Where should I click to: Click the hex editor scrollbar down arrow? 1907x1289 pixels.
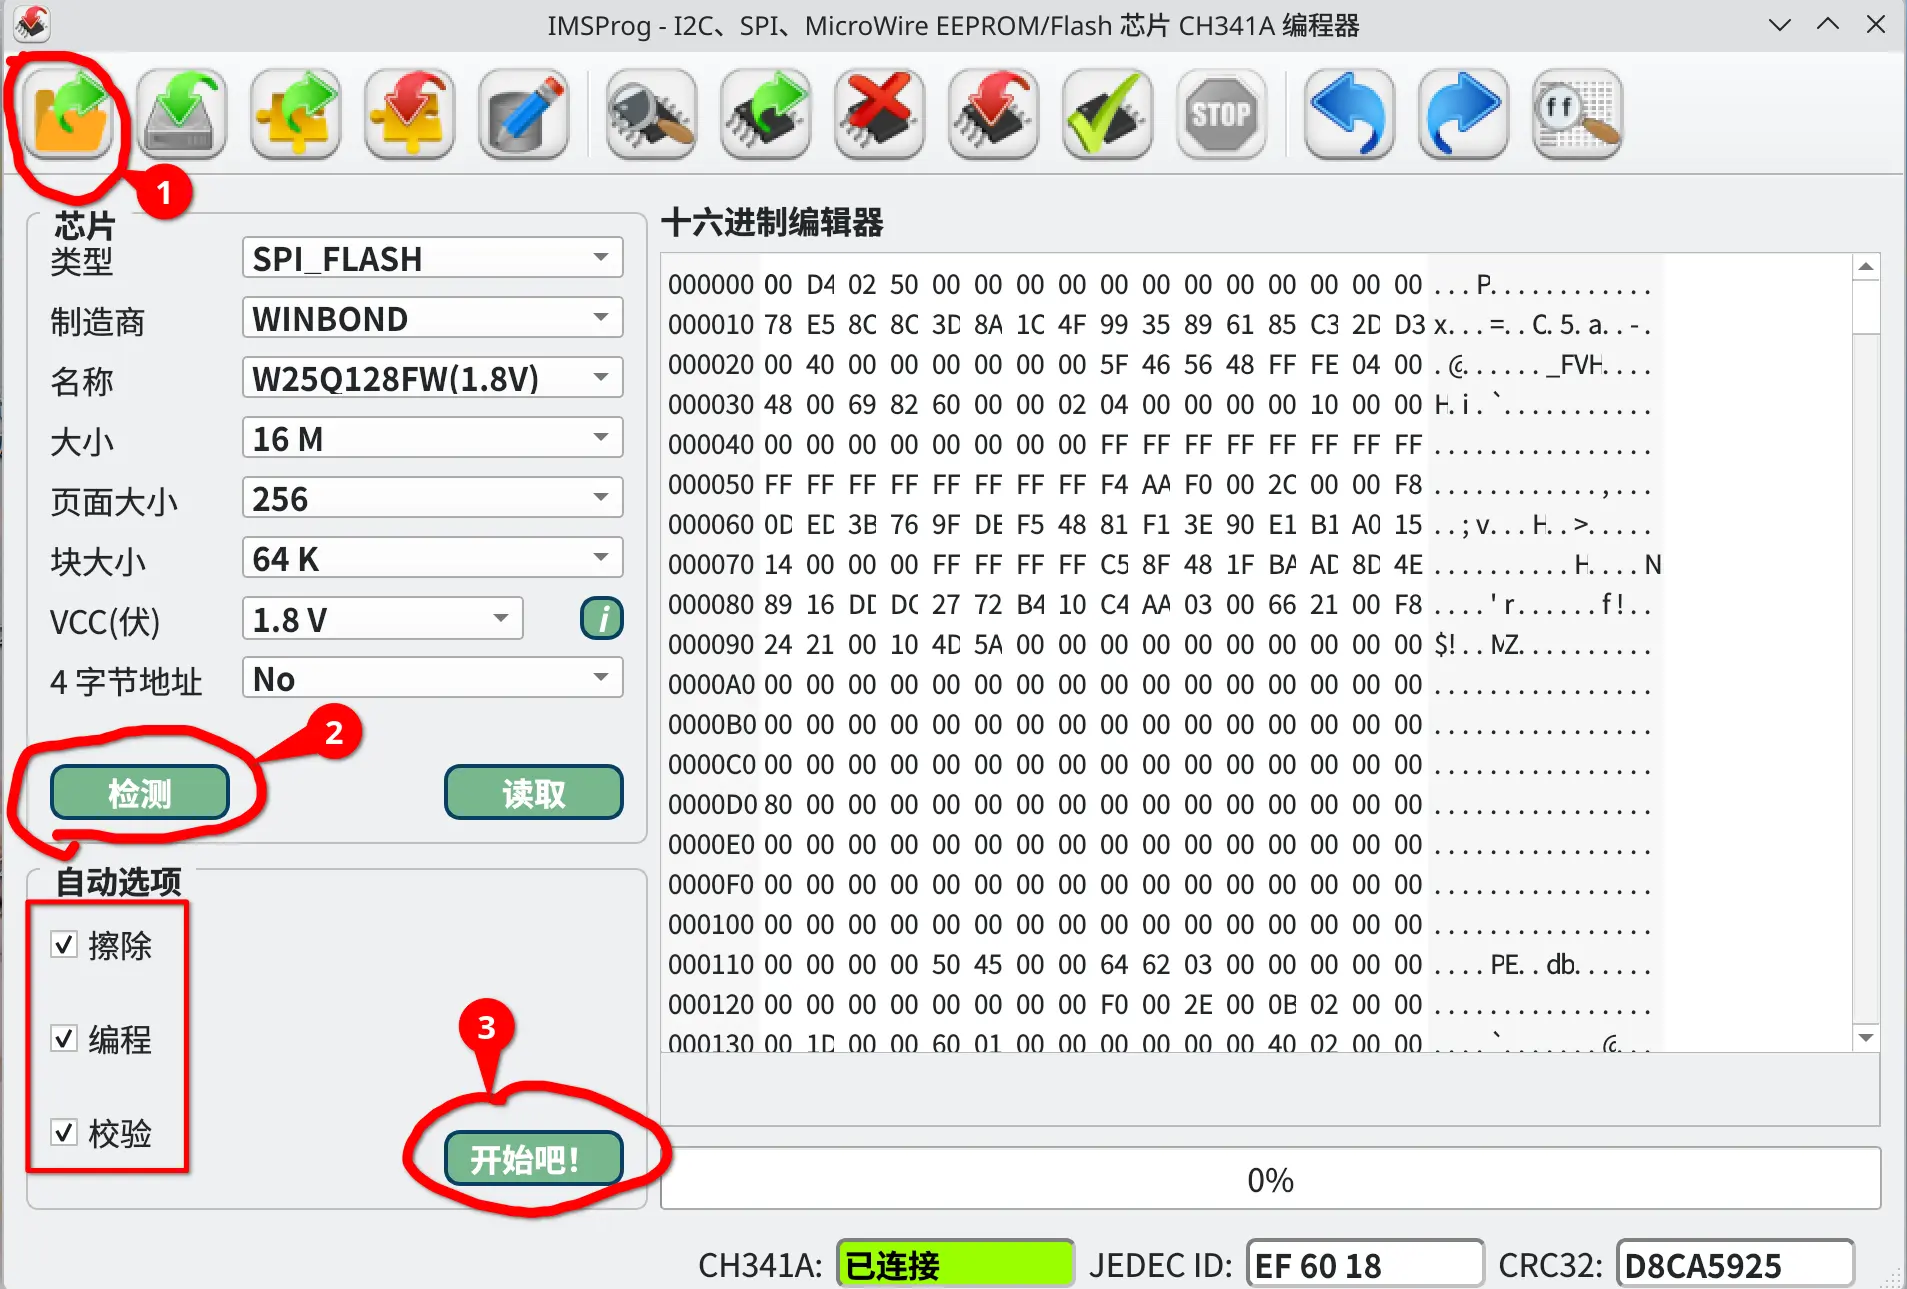click(x=1865, y=1037)
